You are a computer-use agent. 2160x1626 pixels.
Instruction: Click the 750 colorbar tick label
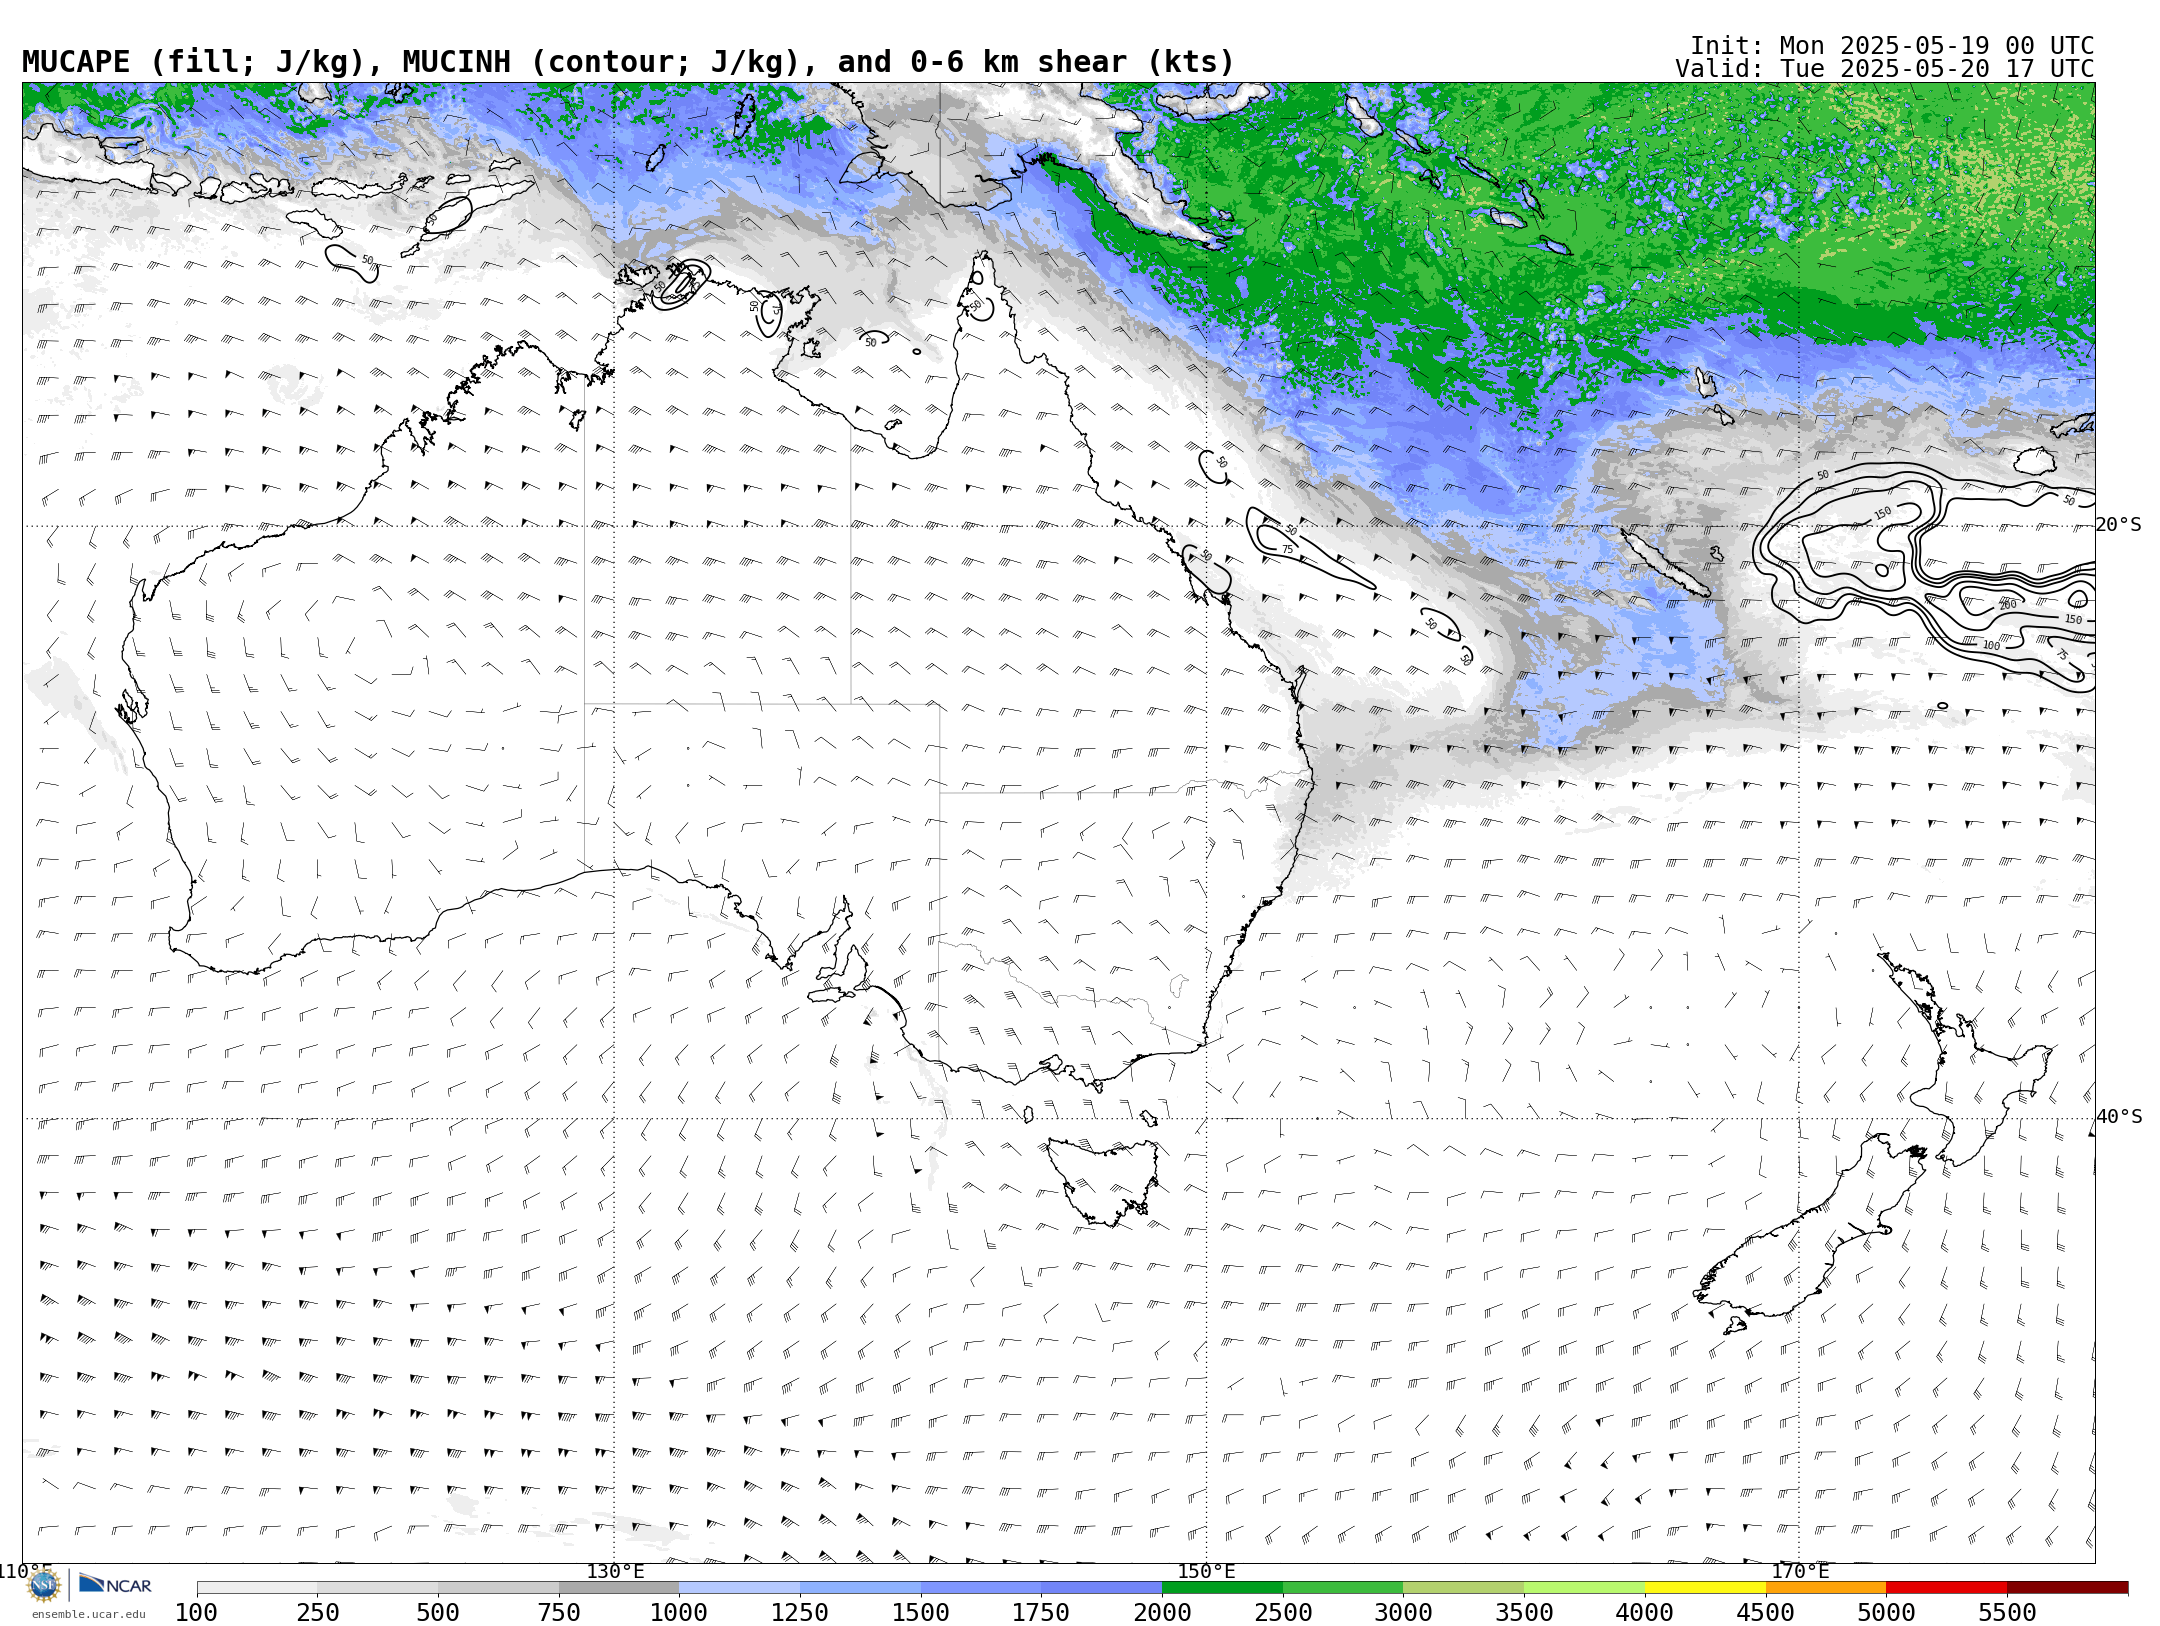pos(559,1613)
